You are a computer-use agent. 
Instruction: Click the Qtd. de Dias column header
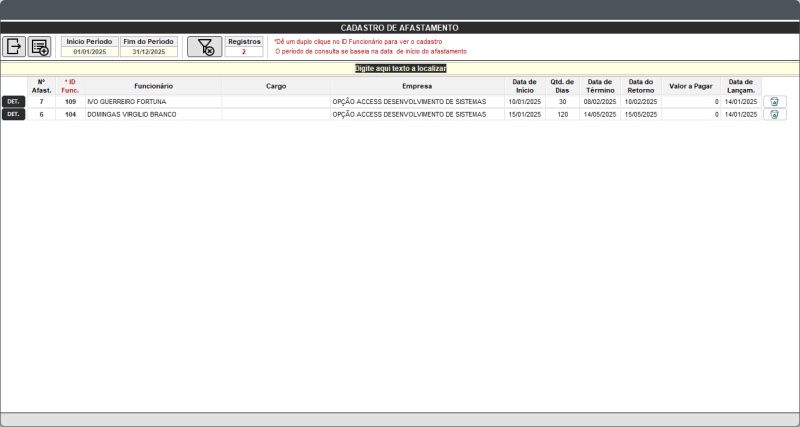[562, 86]
